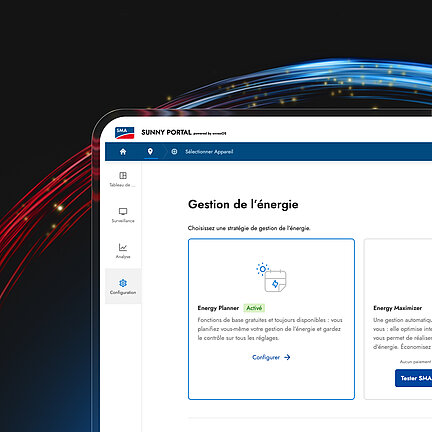
Task: Open the Surveillance monitor icon
Action: coord(123,211)
